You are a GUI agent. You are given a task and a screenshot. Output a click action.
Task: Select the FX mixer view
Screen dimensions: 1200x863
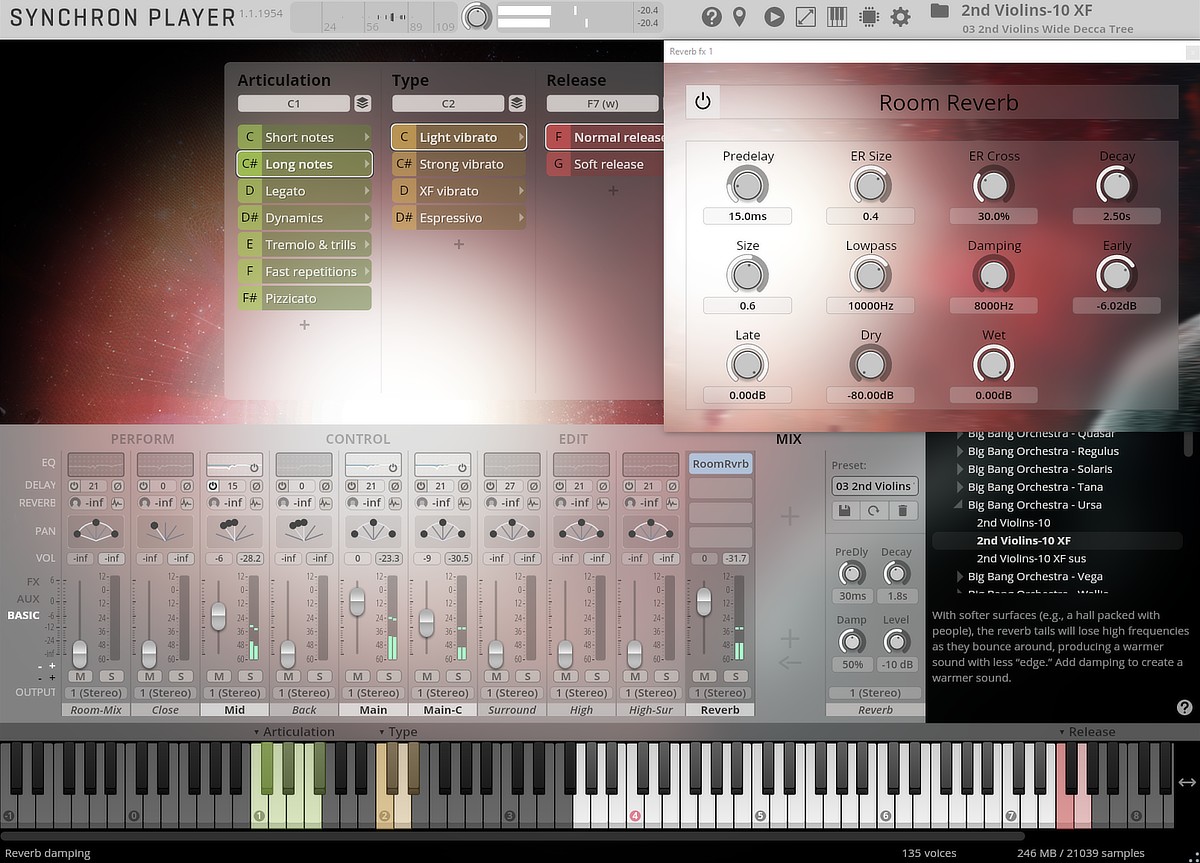point(34,581)
